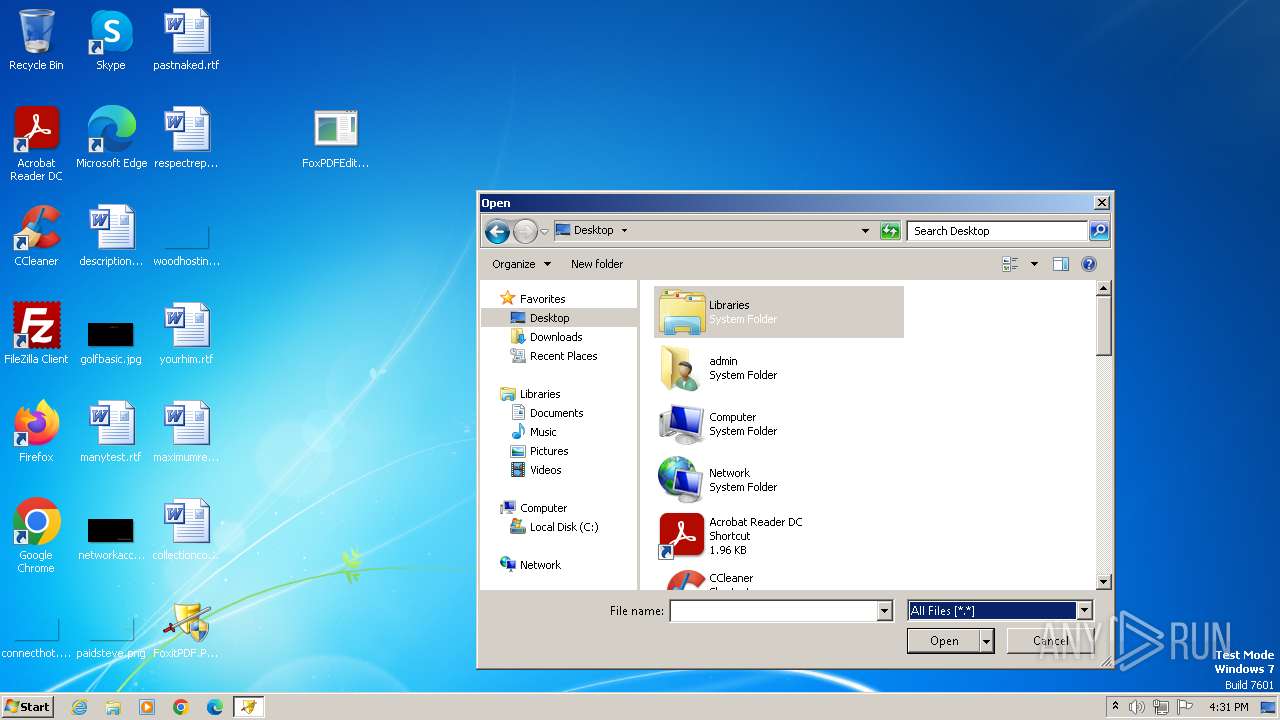Screen dimensions: 1280x720
Task: Select FoxPDFEdit desktop icon
Action: pos(336,138)
